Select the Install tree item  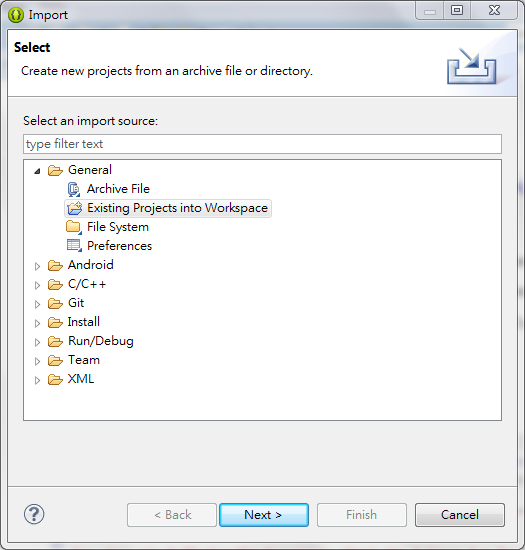click(83, 322)
